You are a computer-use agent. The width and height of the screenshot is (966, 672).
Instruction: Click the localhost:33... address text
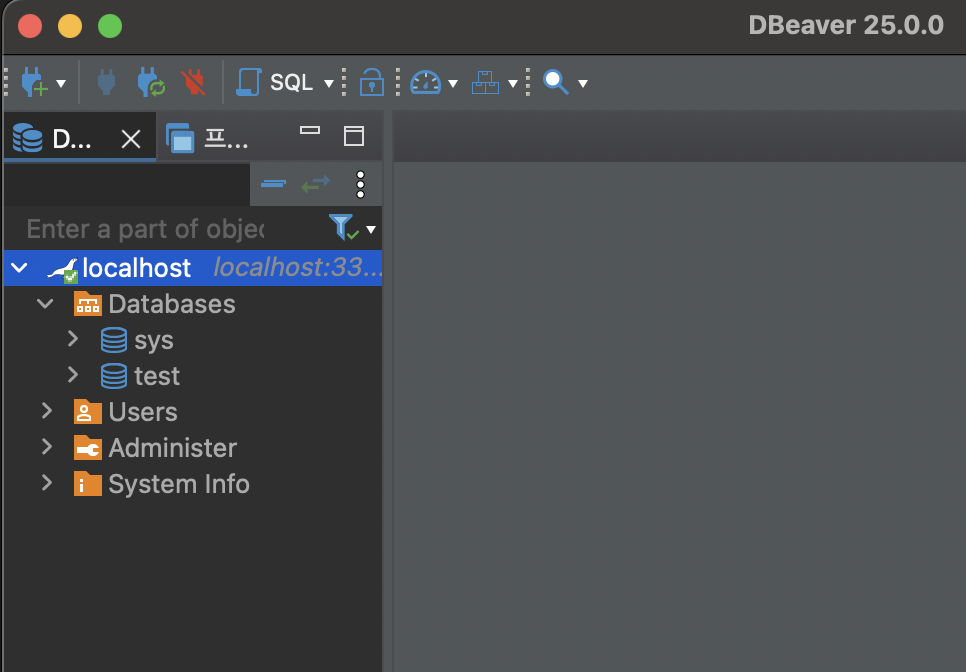(297, 267)
